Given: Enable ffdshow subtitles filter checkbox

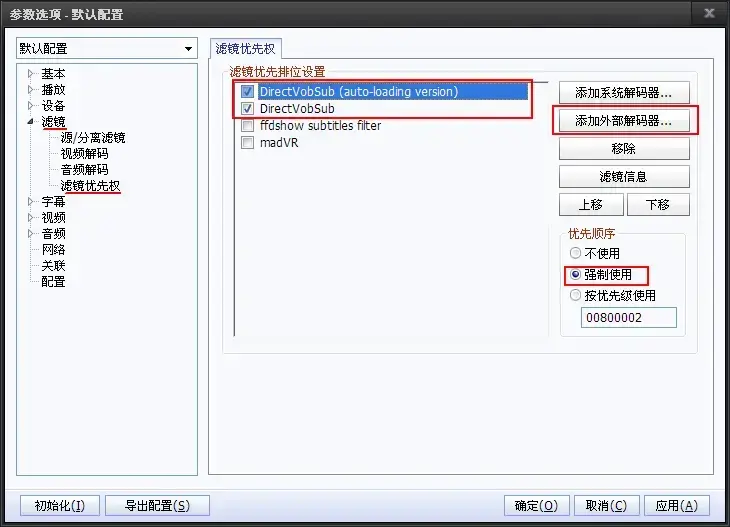Looking at the screenshot, I should tap(247, 126).
